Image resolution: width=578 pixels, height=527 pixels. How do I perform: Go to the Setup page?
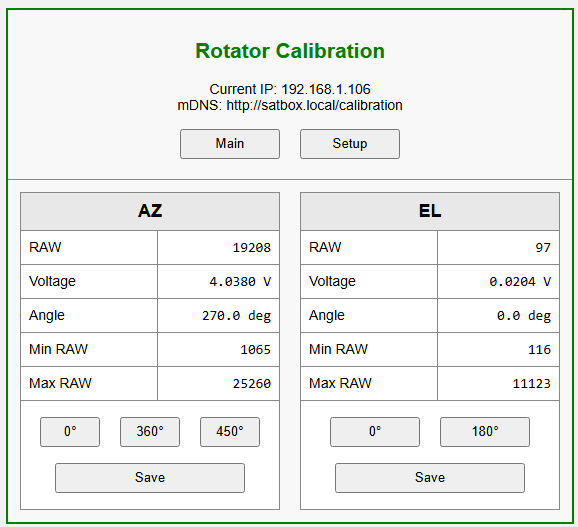pyautogui.click(x=350, y=144)
